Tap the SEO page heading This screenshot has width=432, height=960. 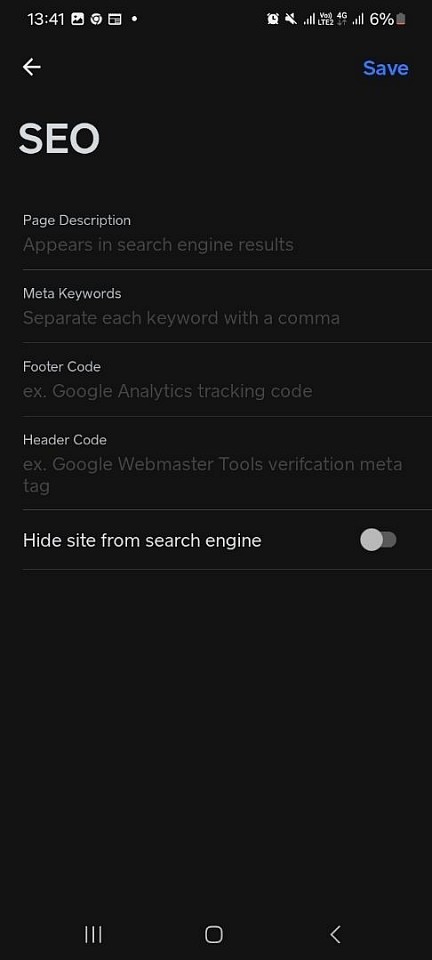pyautogui.click(x=59, y=139)
